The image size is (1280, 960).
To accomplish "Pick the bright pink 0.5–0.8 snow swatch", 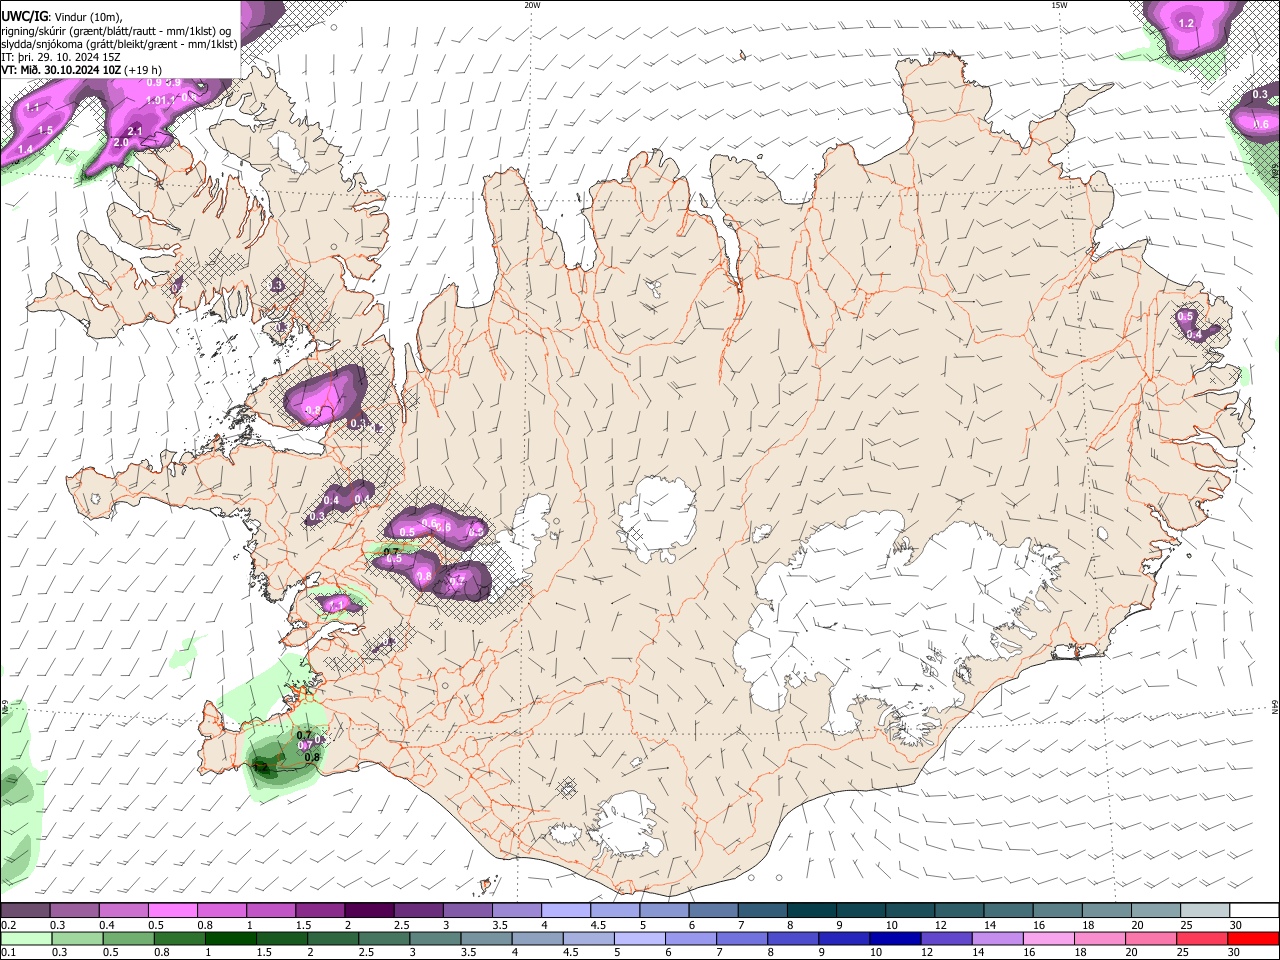I will 172,911.
